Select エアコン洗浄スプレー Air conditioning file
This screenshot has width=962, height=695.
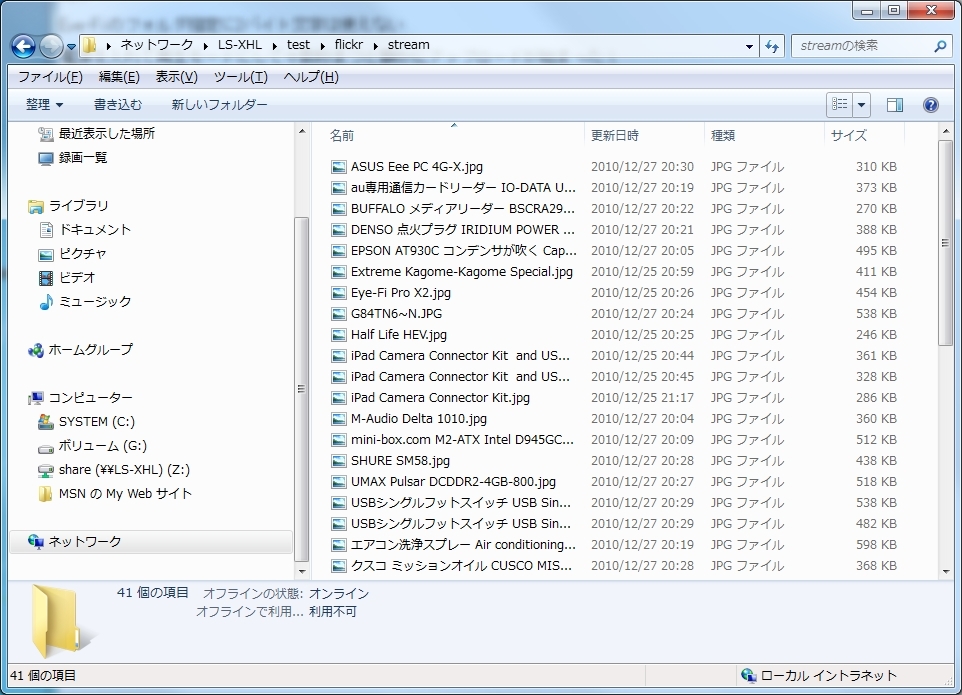point(463,545)
